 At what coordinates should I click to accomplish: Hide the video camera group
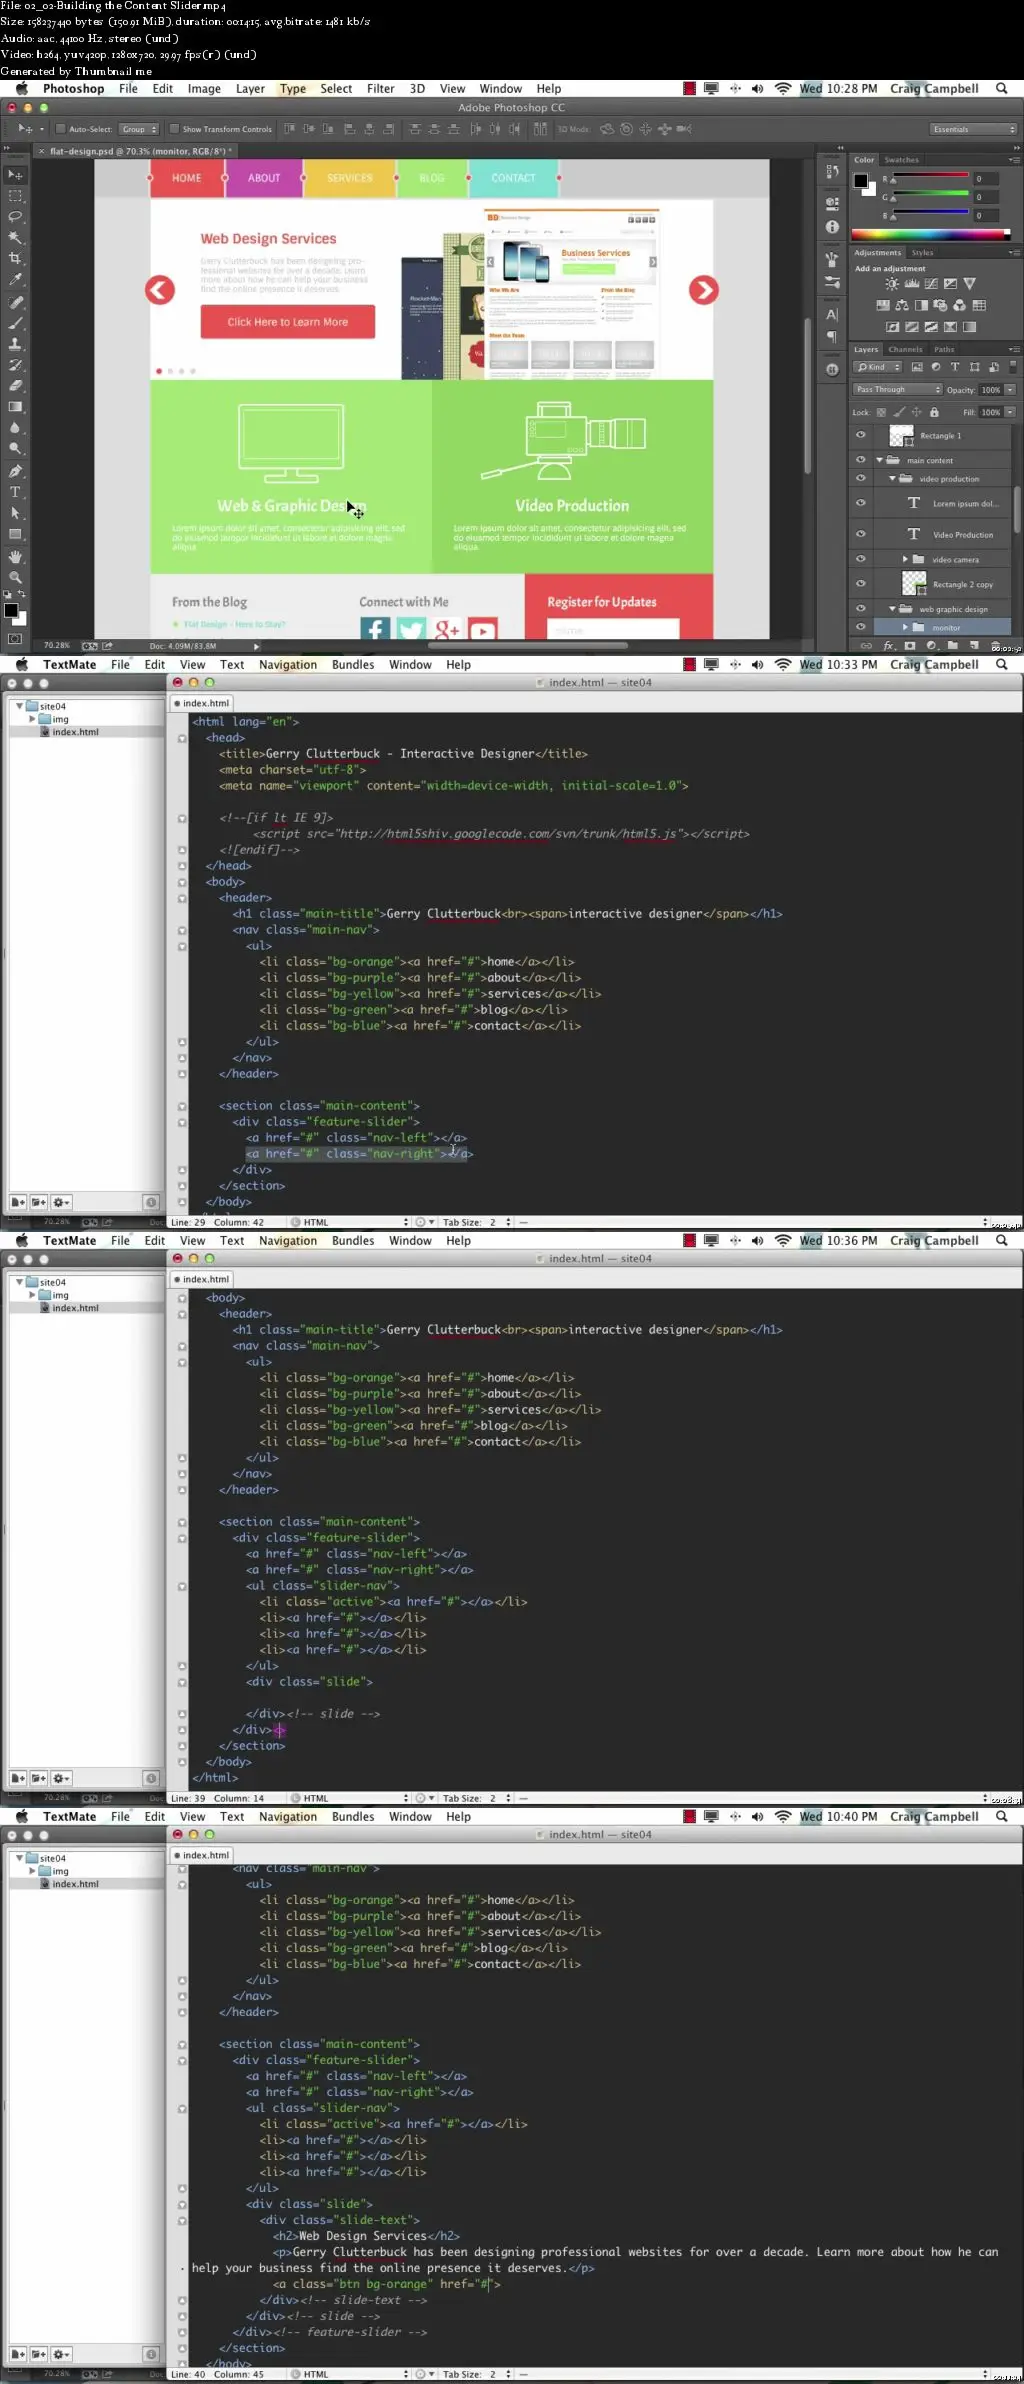click(x=861, y=559)
